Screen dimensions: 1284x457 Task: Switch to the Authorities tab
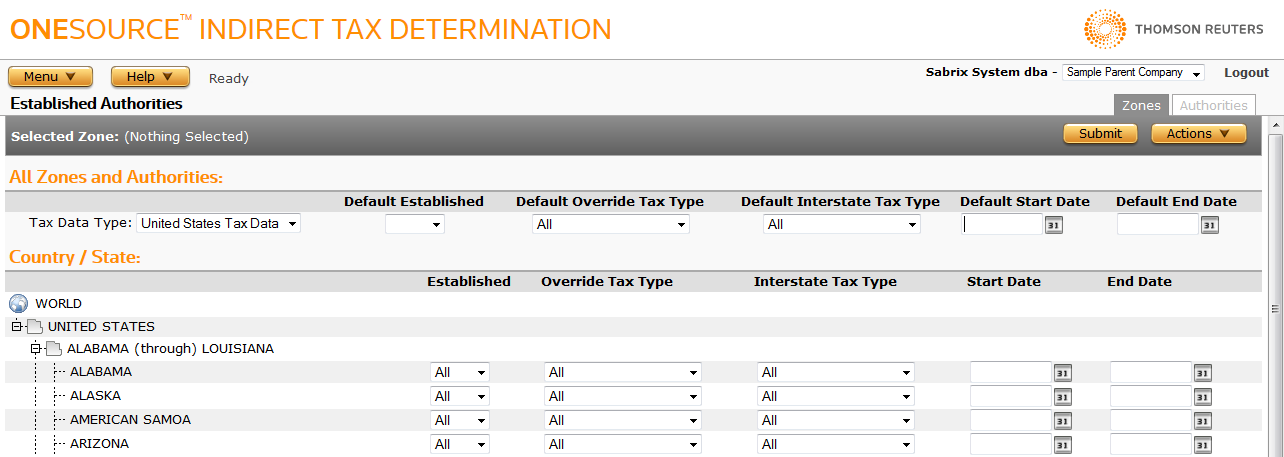pyautogui.click(x=1213, y=105)
